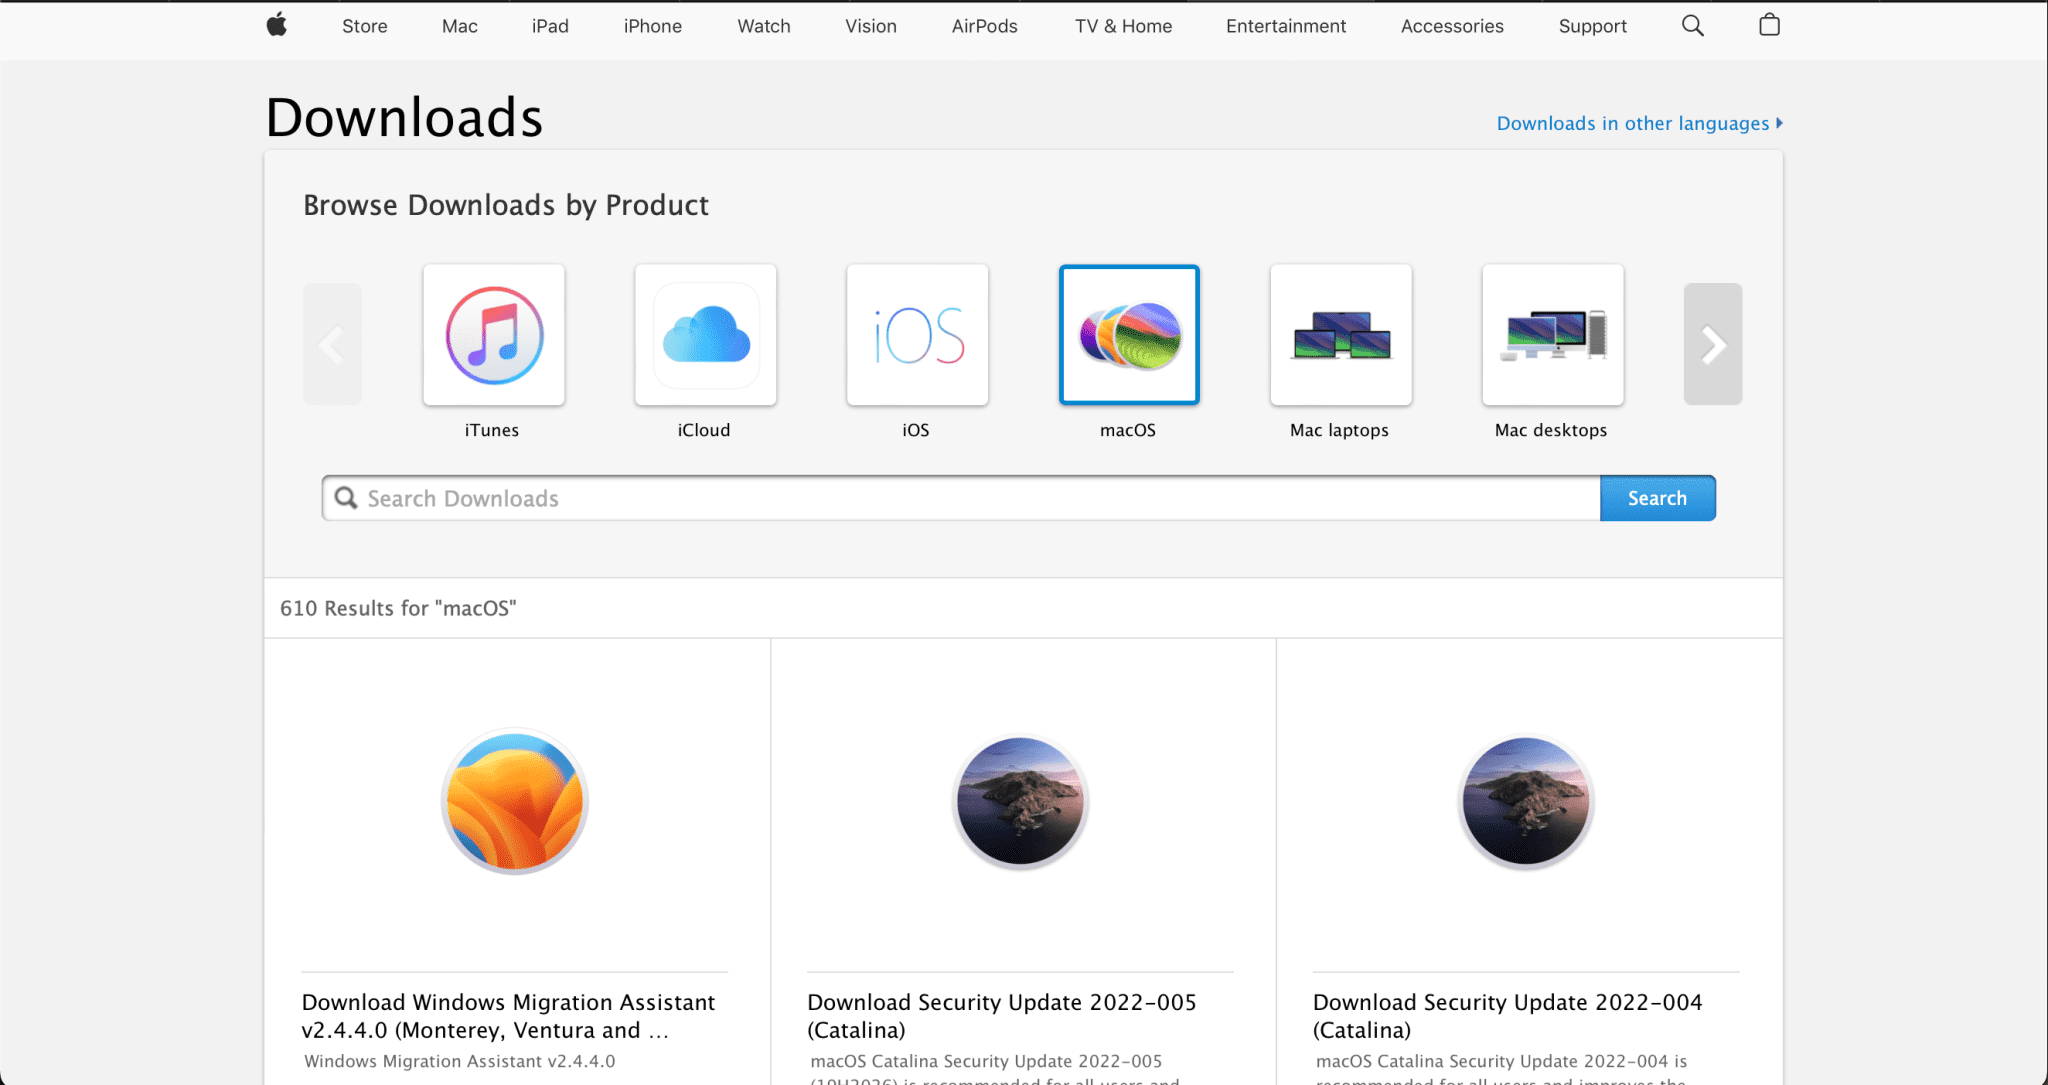Click the left carousel arrow
This screenshot has width=2048, height=1085.
coord(332,344)
